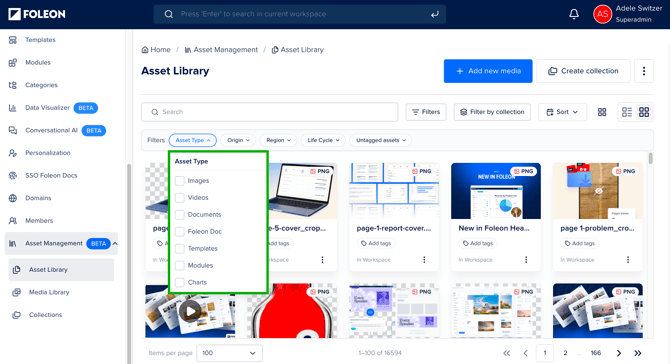Go to the last page of results
The image size is (670, 364).
point(638,353)
